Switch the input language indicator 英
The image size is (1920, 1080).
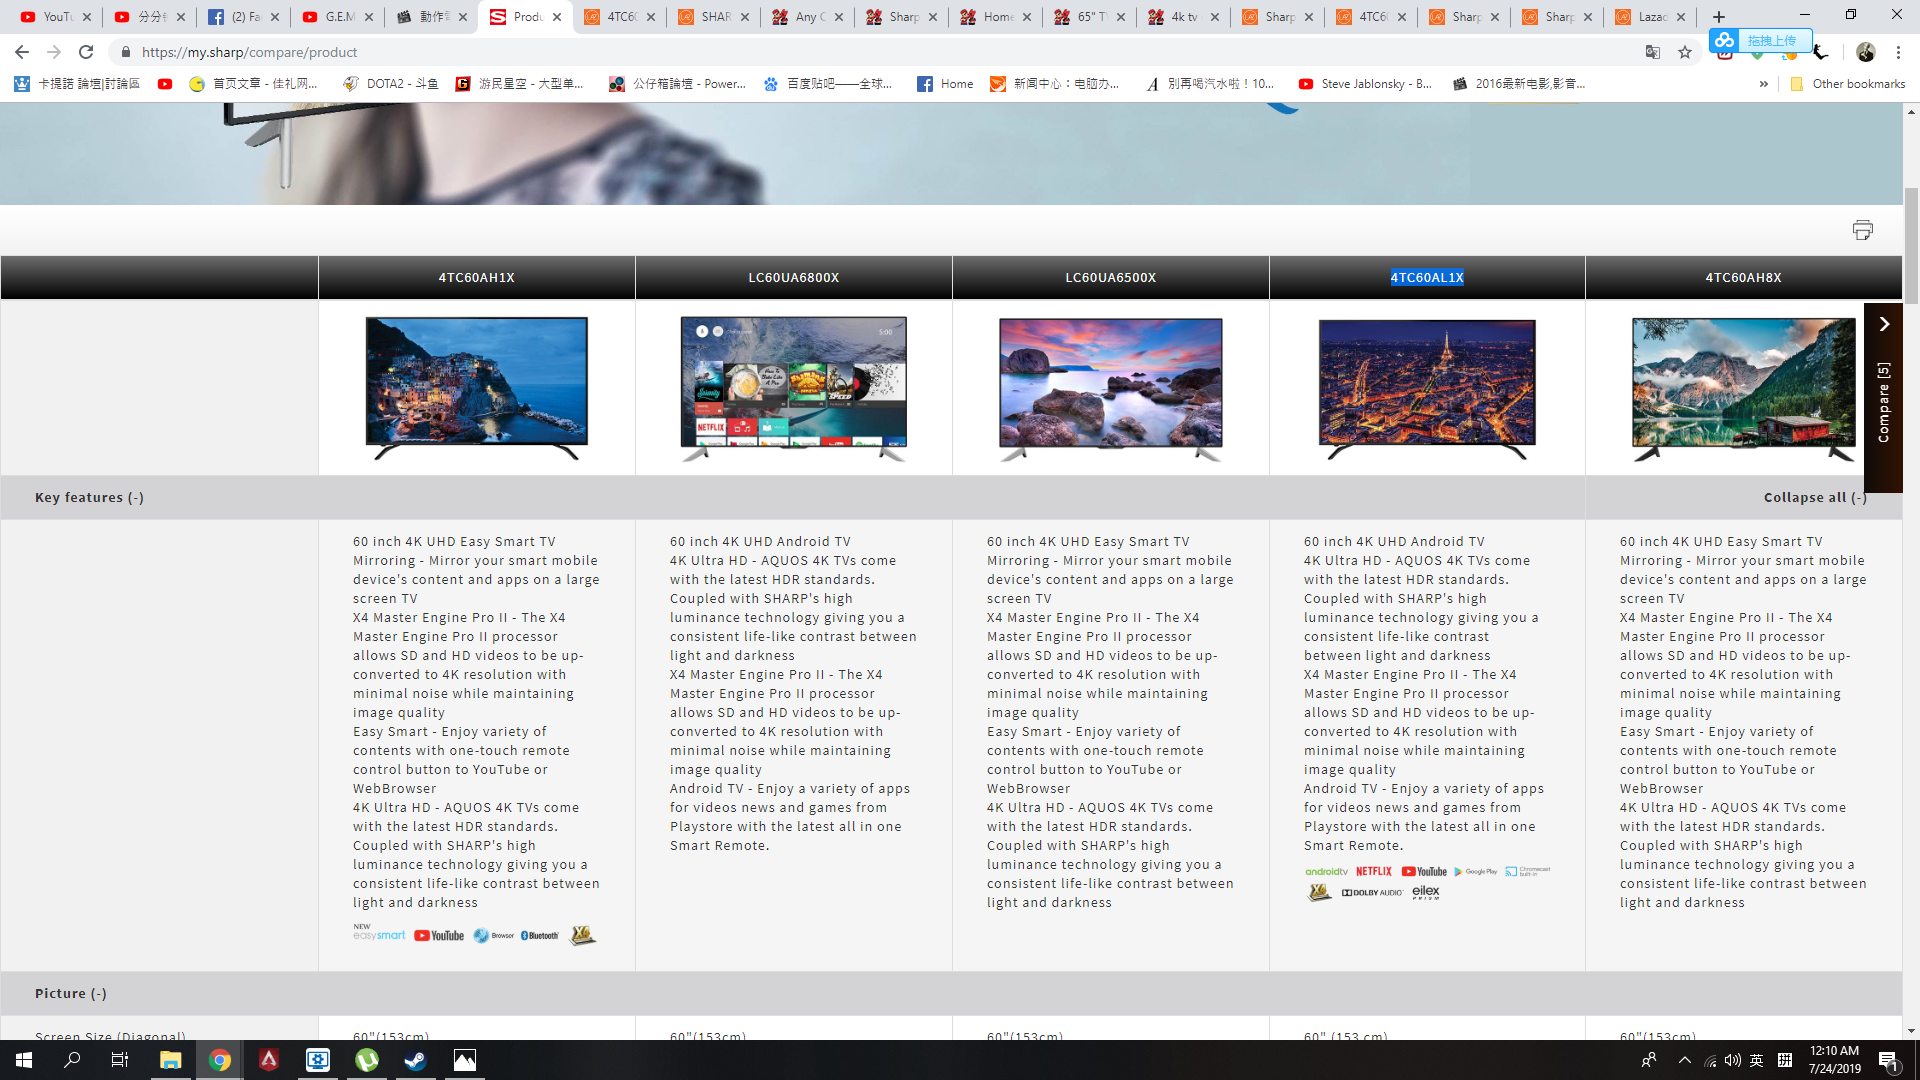1757,1060
